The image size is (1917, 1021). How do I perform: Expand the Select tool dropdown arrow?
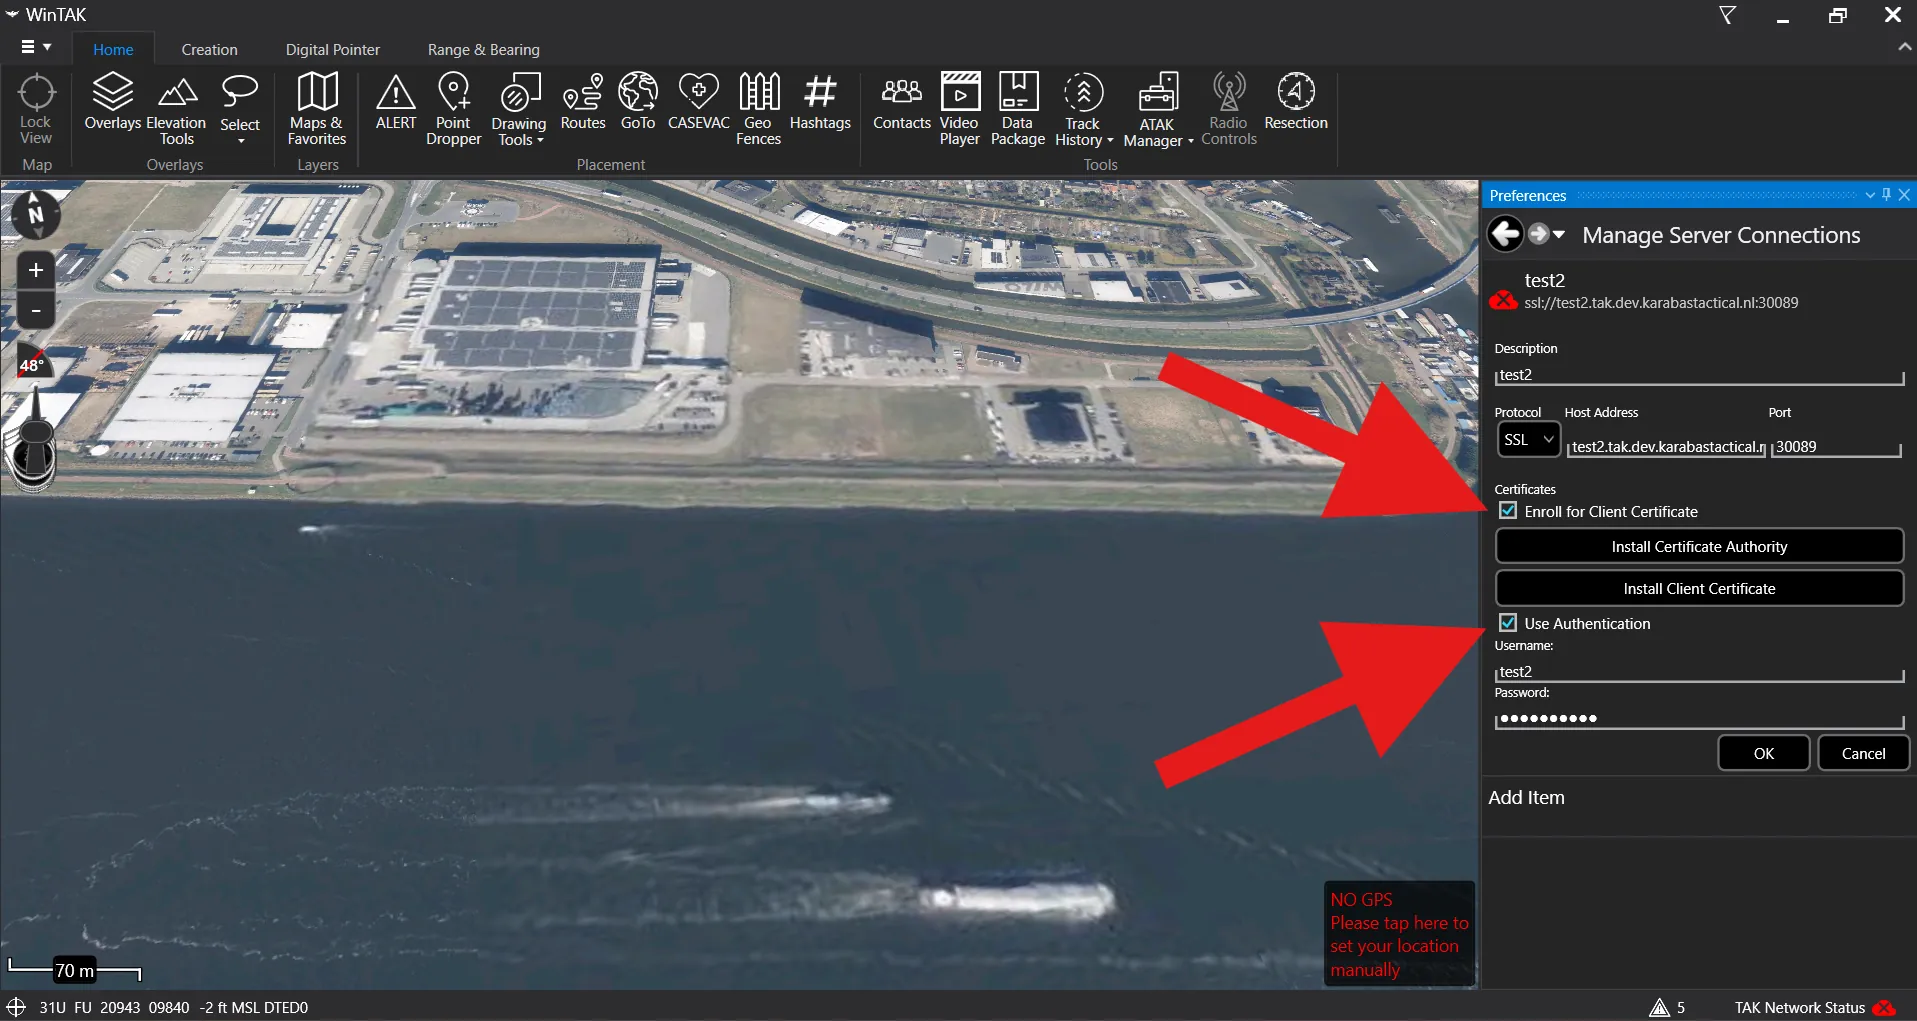[x=241, y=141]
